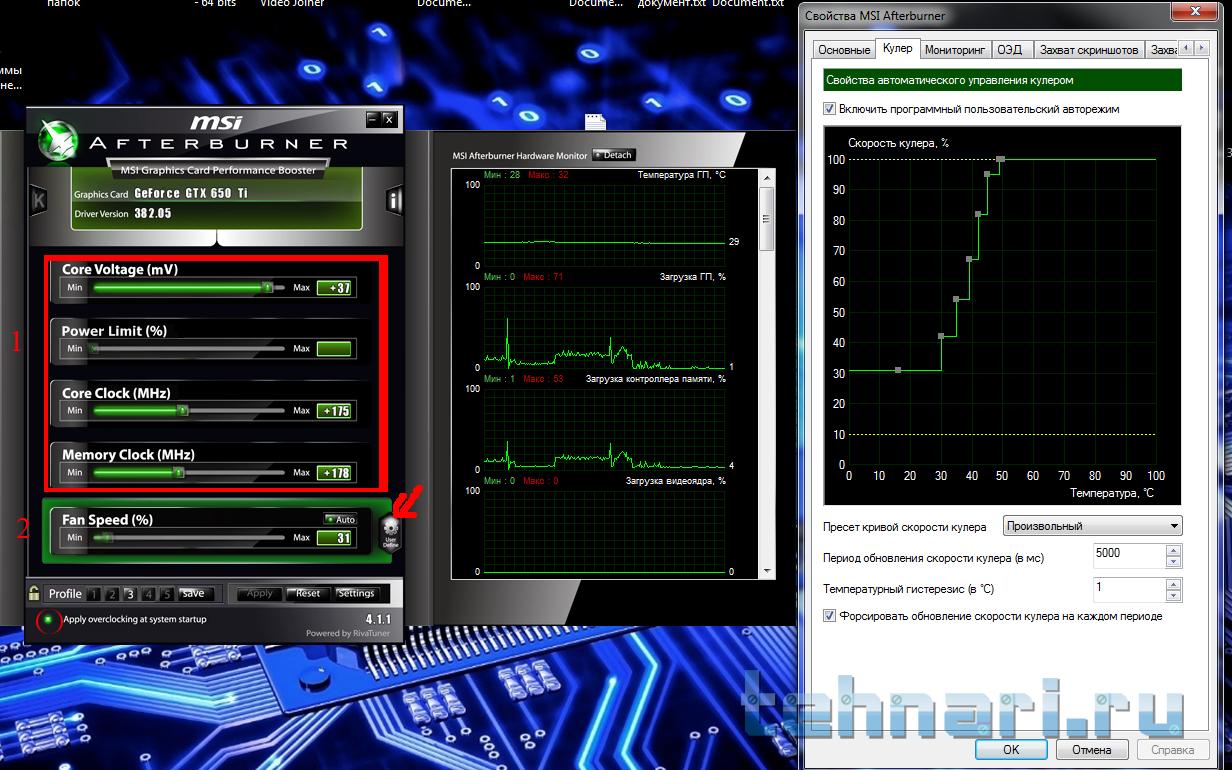Decrease temperature hysteresis with down arrow
Viewport: 1232px width, 770px height.
click(1174, 595)
